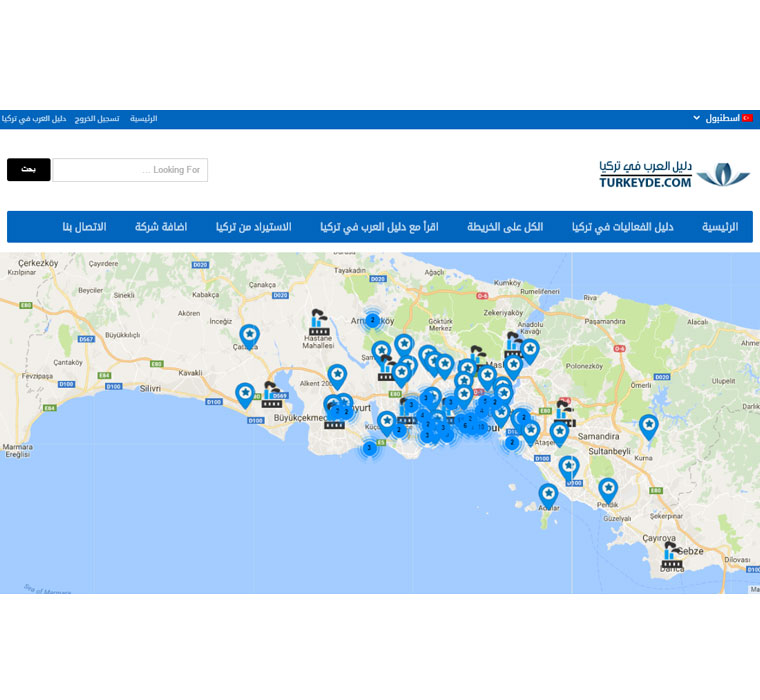Click the factory icon at Gebze
The image size is (760, 700).
click(x=672, y=556)
